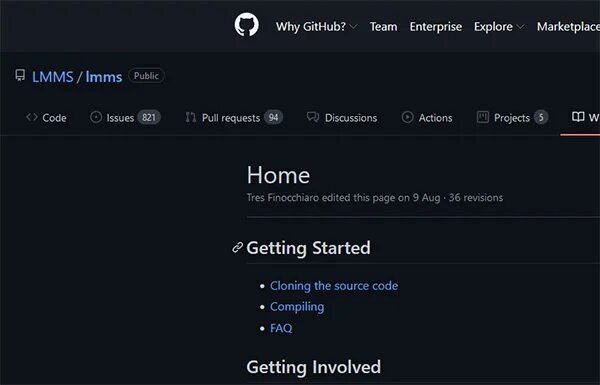Open the Team page
The image size is (600, 385).
pos(383,26)
